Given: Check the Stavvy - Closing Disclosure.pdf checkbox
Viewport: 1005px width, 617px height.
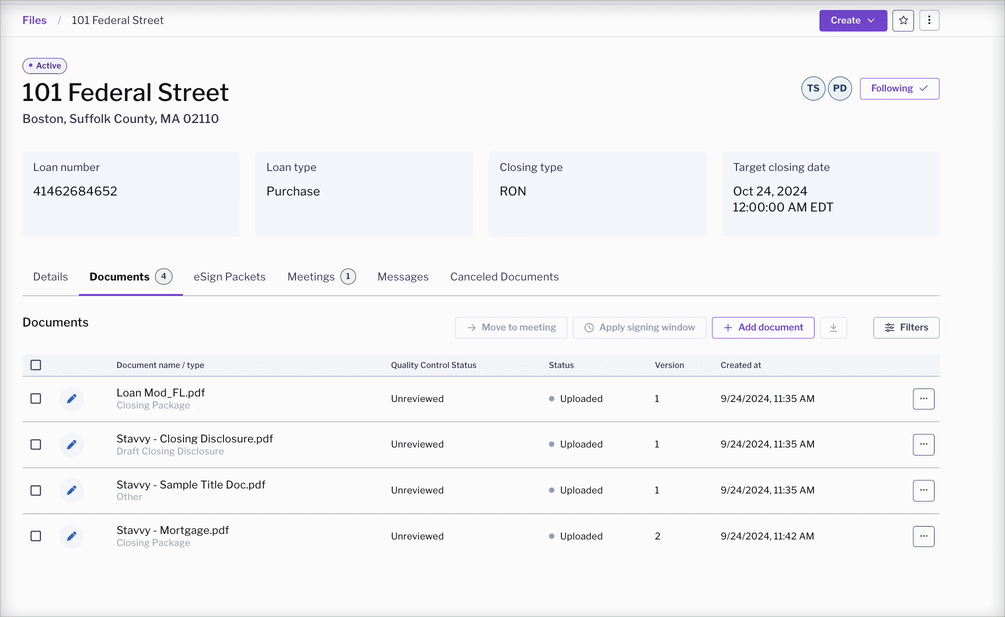Looking at the screenshot, I should click(36, 445).
